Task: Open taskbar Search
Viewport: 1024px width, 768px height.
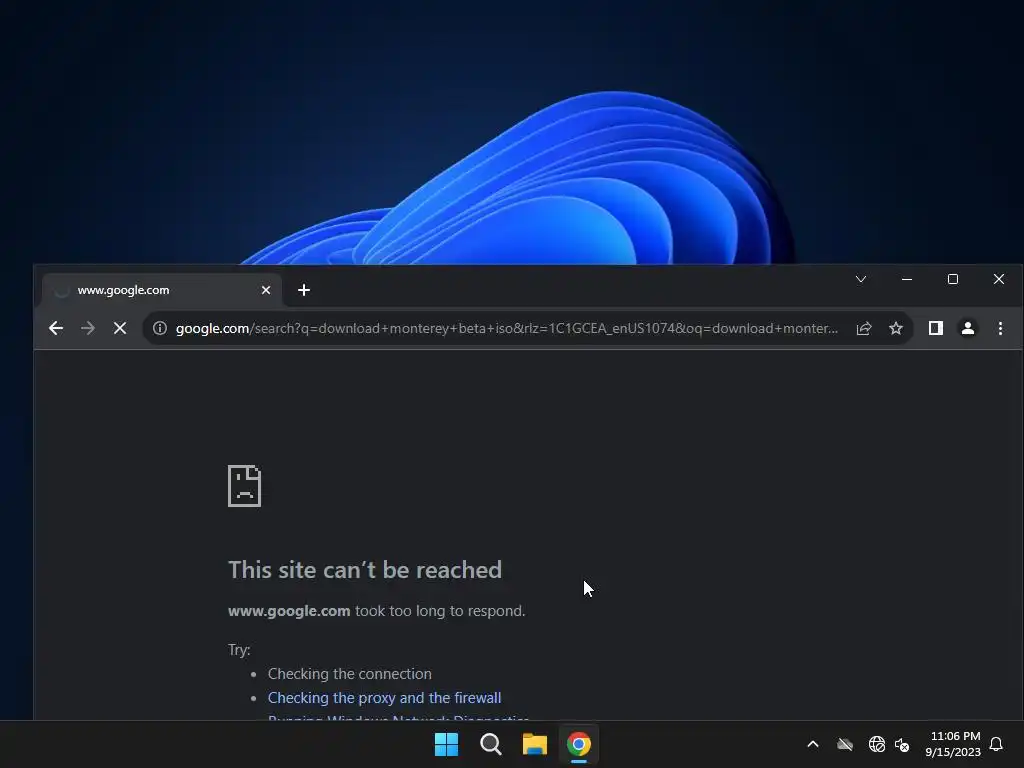Action: click(490, 744)
